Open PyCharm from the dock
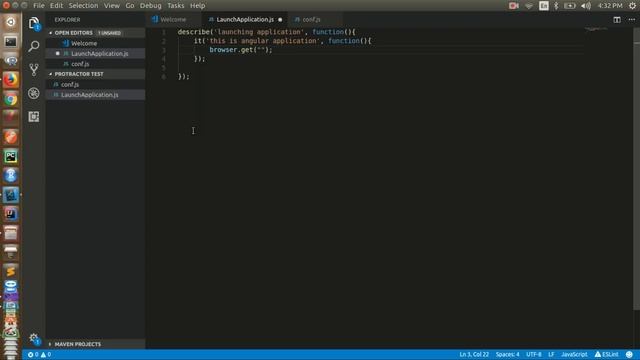 pyautogui.click(x=11, y=156)
